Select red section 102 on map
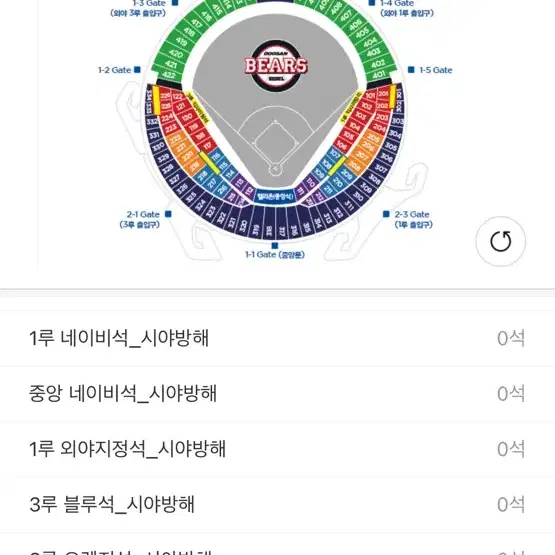 (366, 106)
